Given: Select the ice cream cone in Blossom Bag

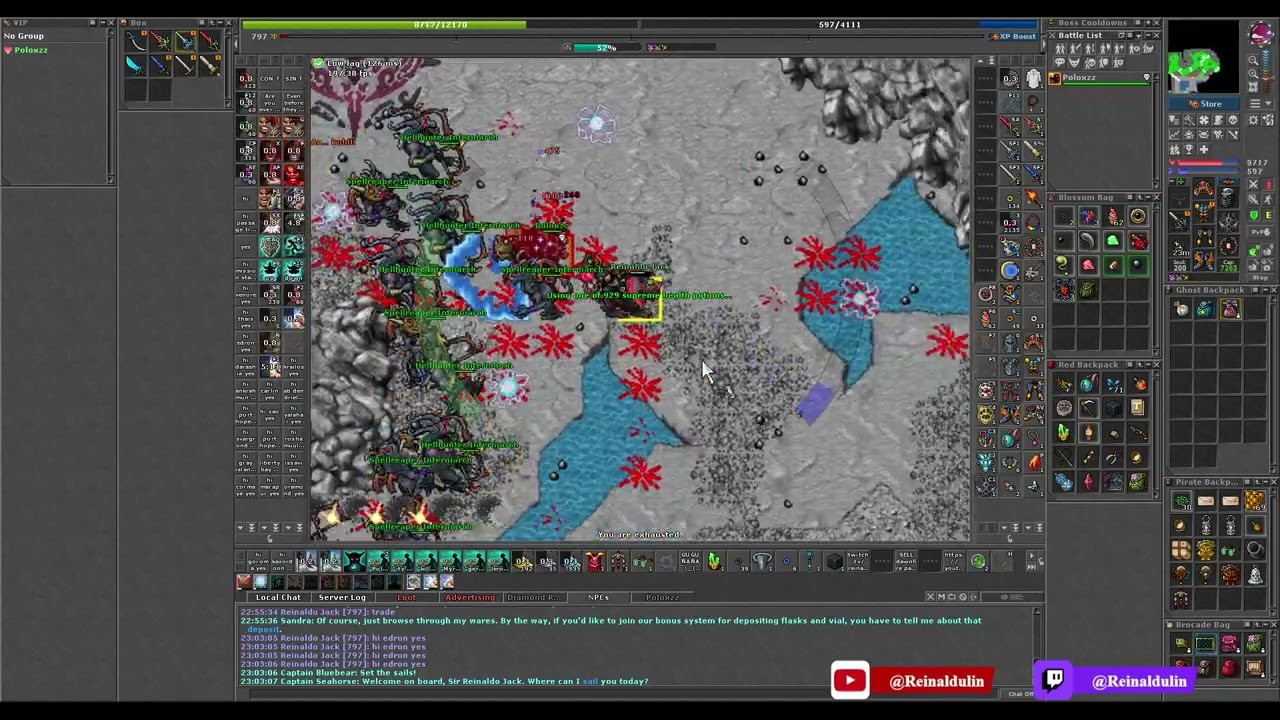Looking at the screenshot, I should pyautogui.click(x=1113, y=217).
